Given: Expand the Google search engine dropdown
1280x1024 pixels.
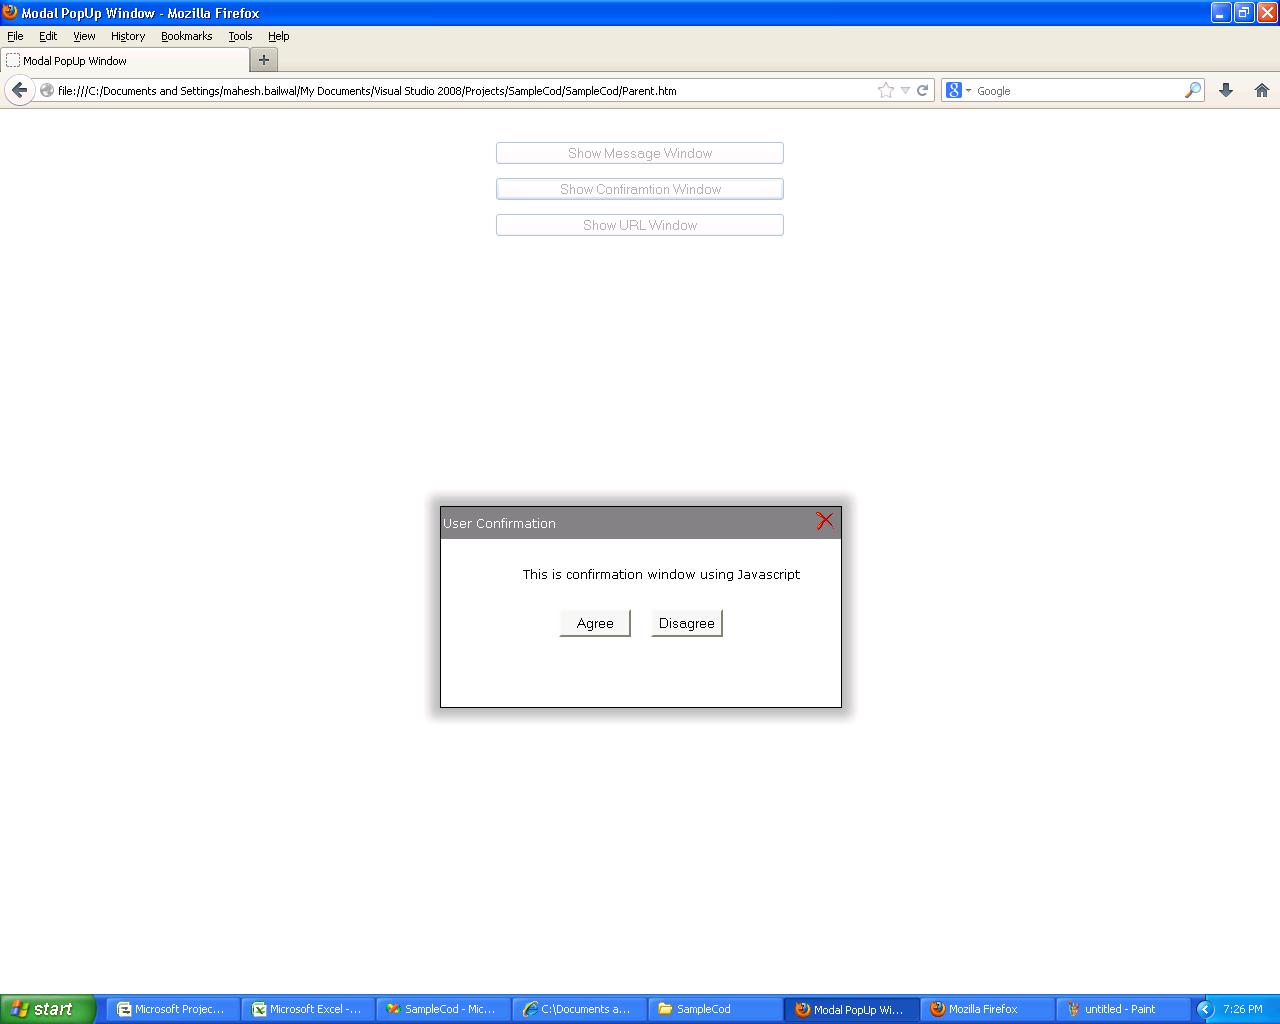Looking at the screenshot, I should point(958,90).
